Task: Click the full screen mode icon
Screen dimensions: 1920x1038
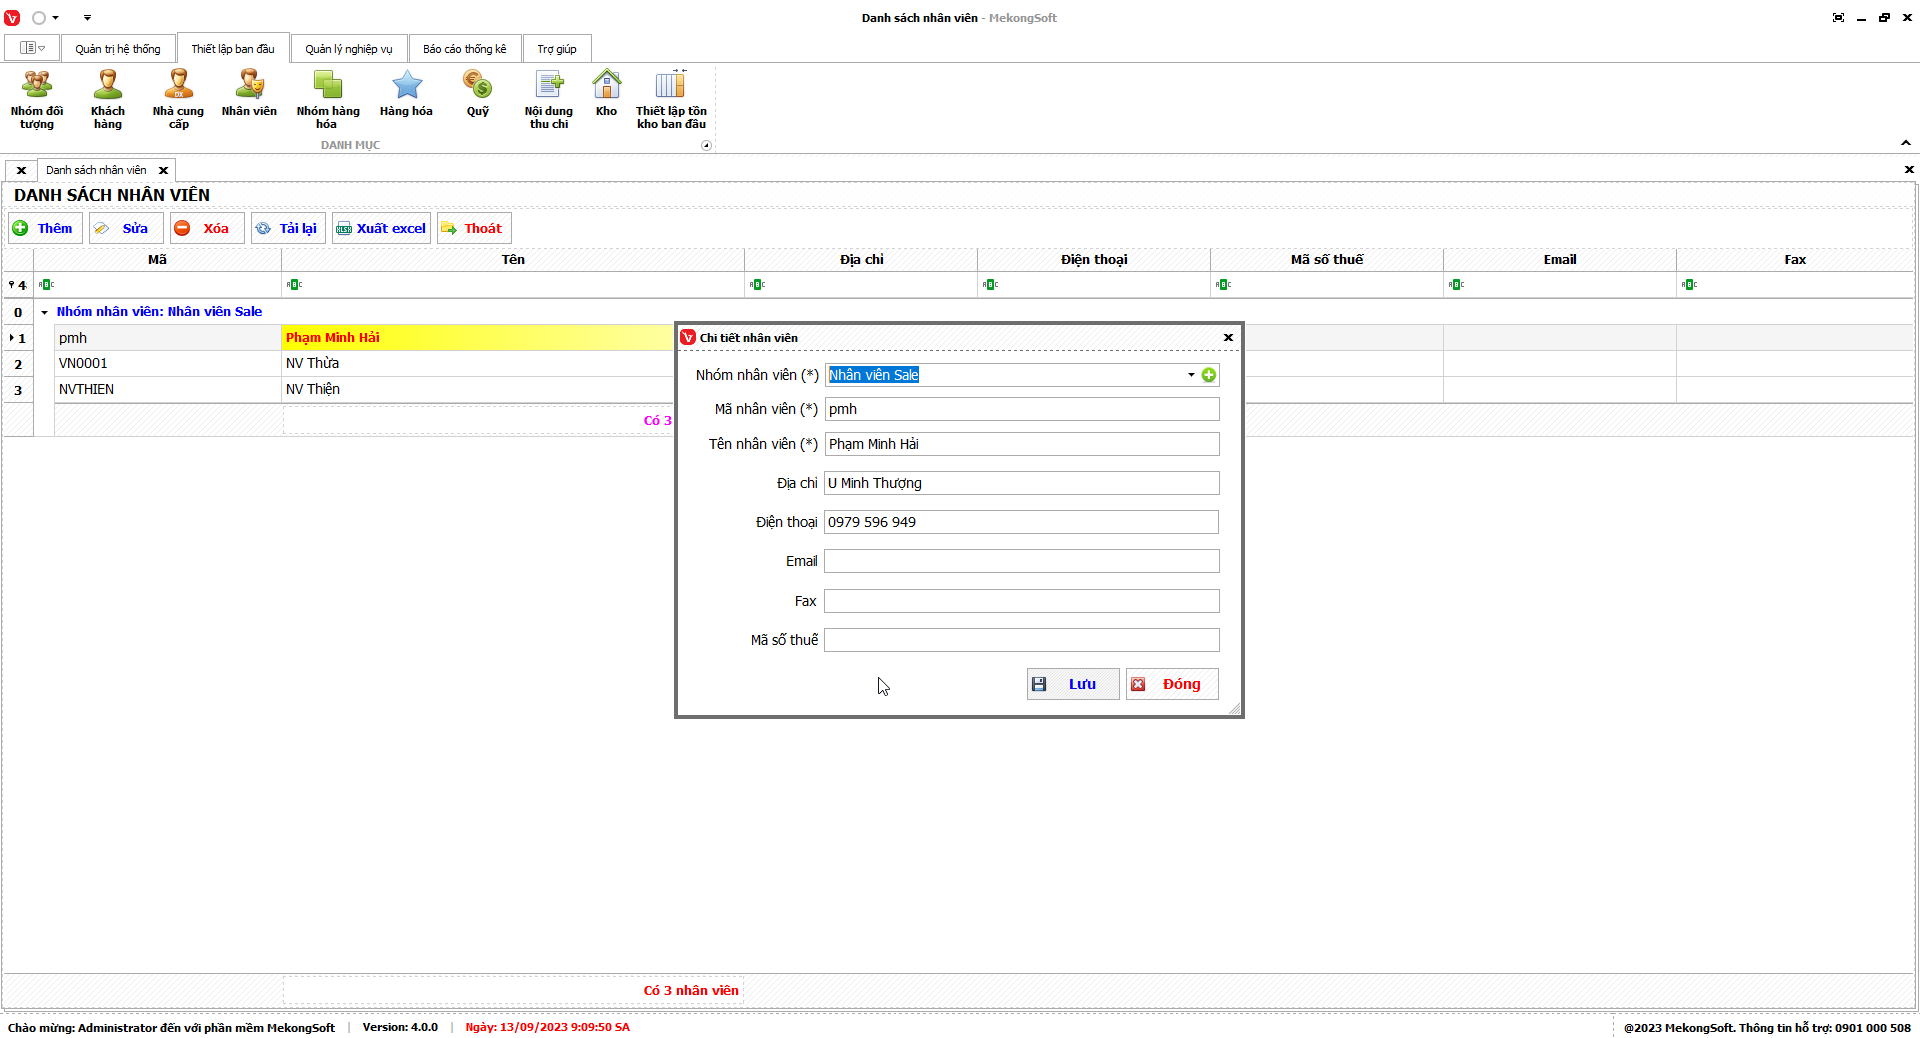Action: point(1838,18)
